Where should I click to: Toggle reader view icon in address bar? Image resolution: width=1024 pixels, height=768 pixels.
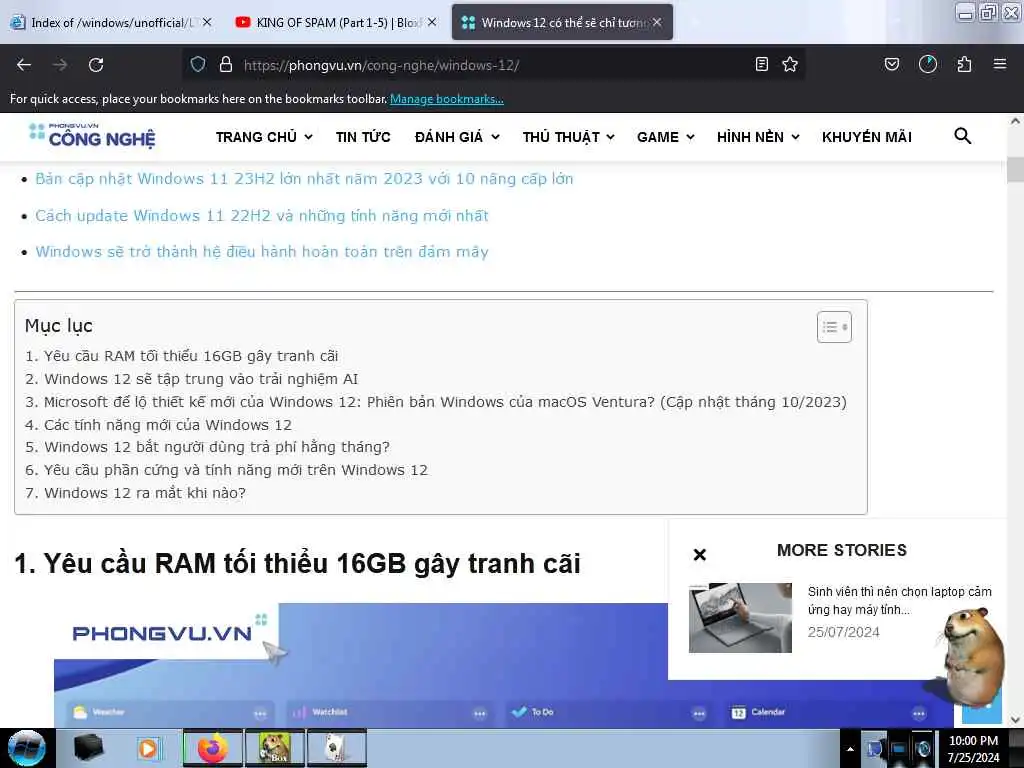[x=761, y=64]
